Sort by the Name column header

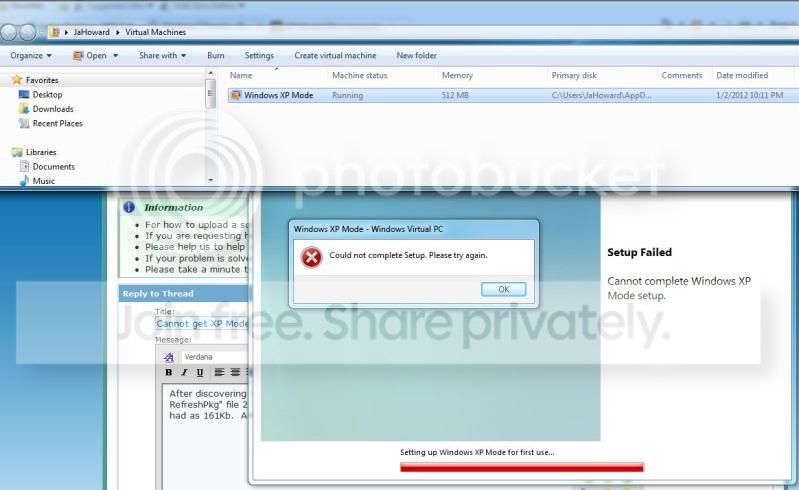pos(241,75)
